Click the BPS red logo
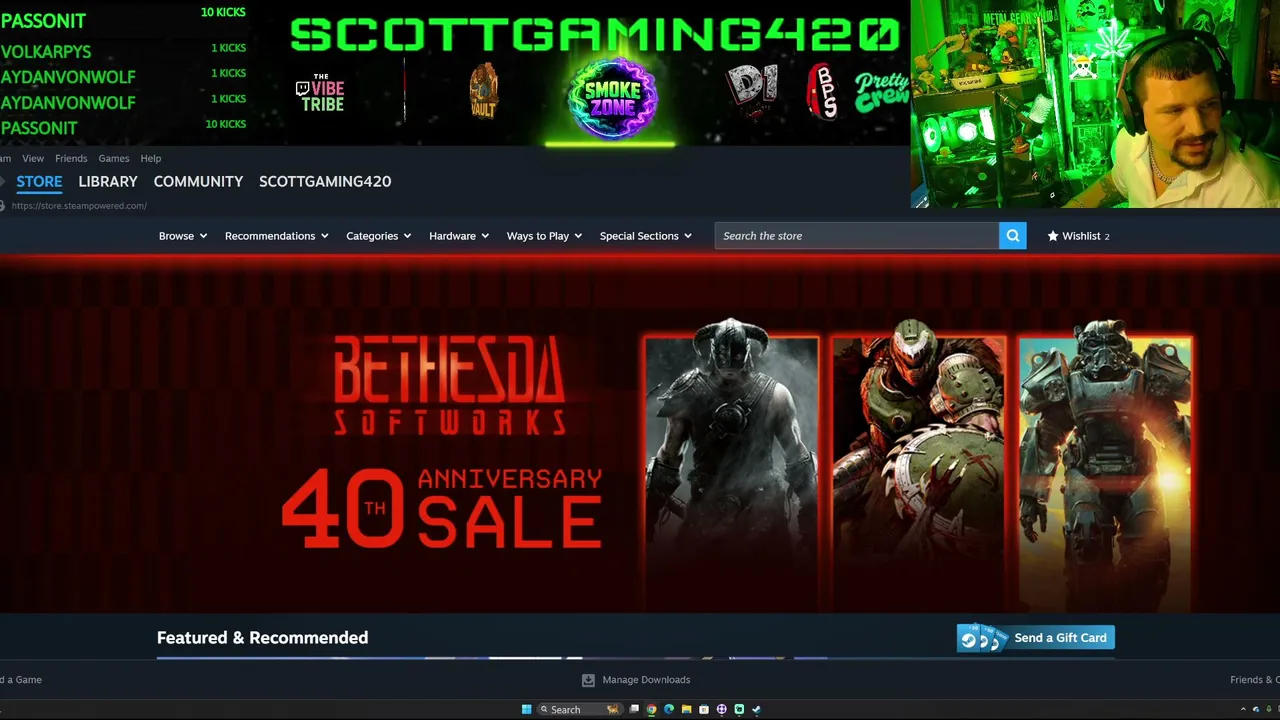Screen dimensions: 1280x720 coord(822,91)
